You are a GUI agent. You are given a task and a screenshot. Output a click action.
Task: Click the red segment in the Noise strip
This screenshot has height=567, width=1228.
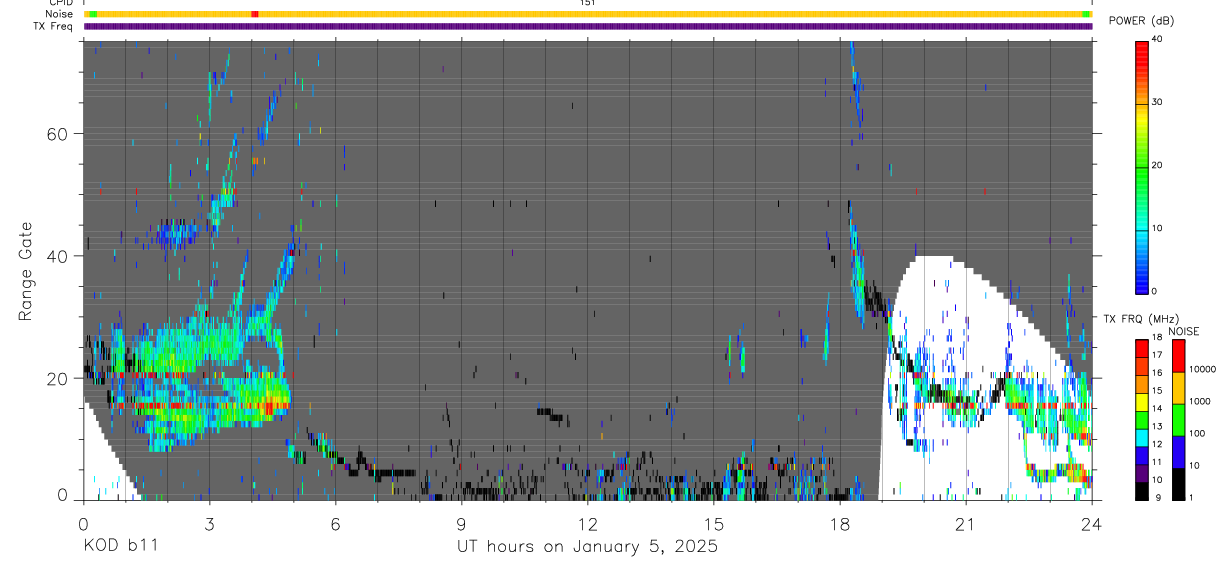255,14
